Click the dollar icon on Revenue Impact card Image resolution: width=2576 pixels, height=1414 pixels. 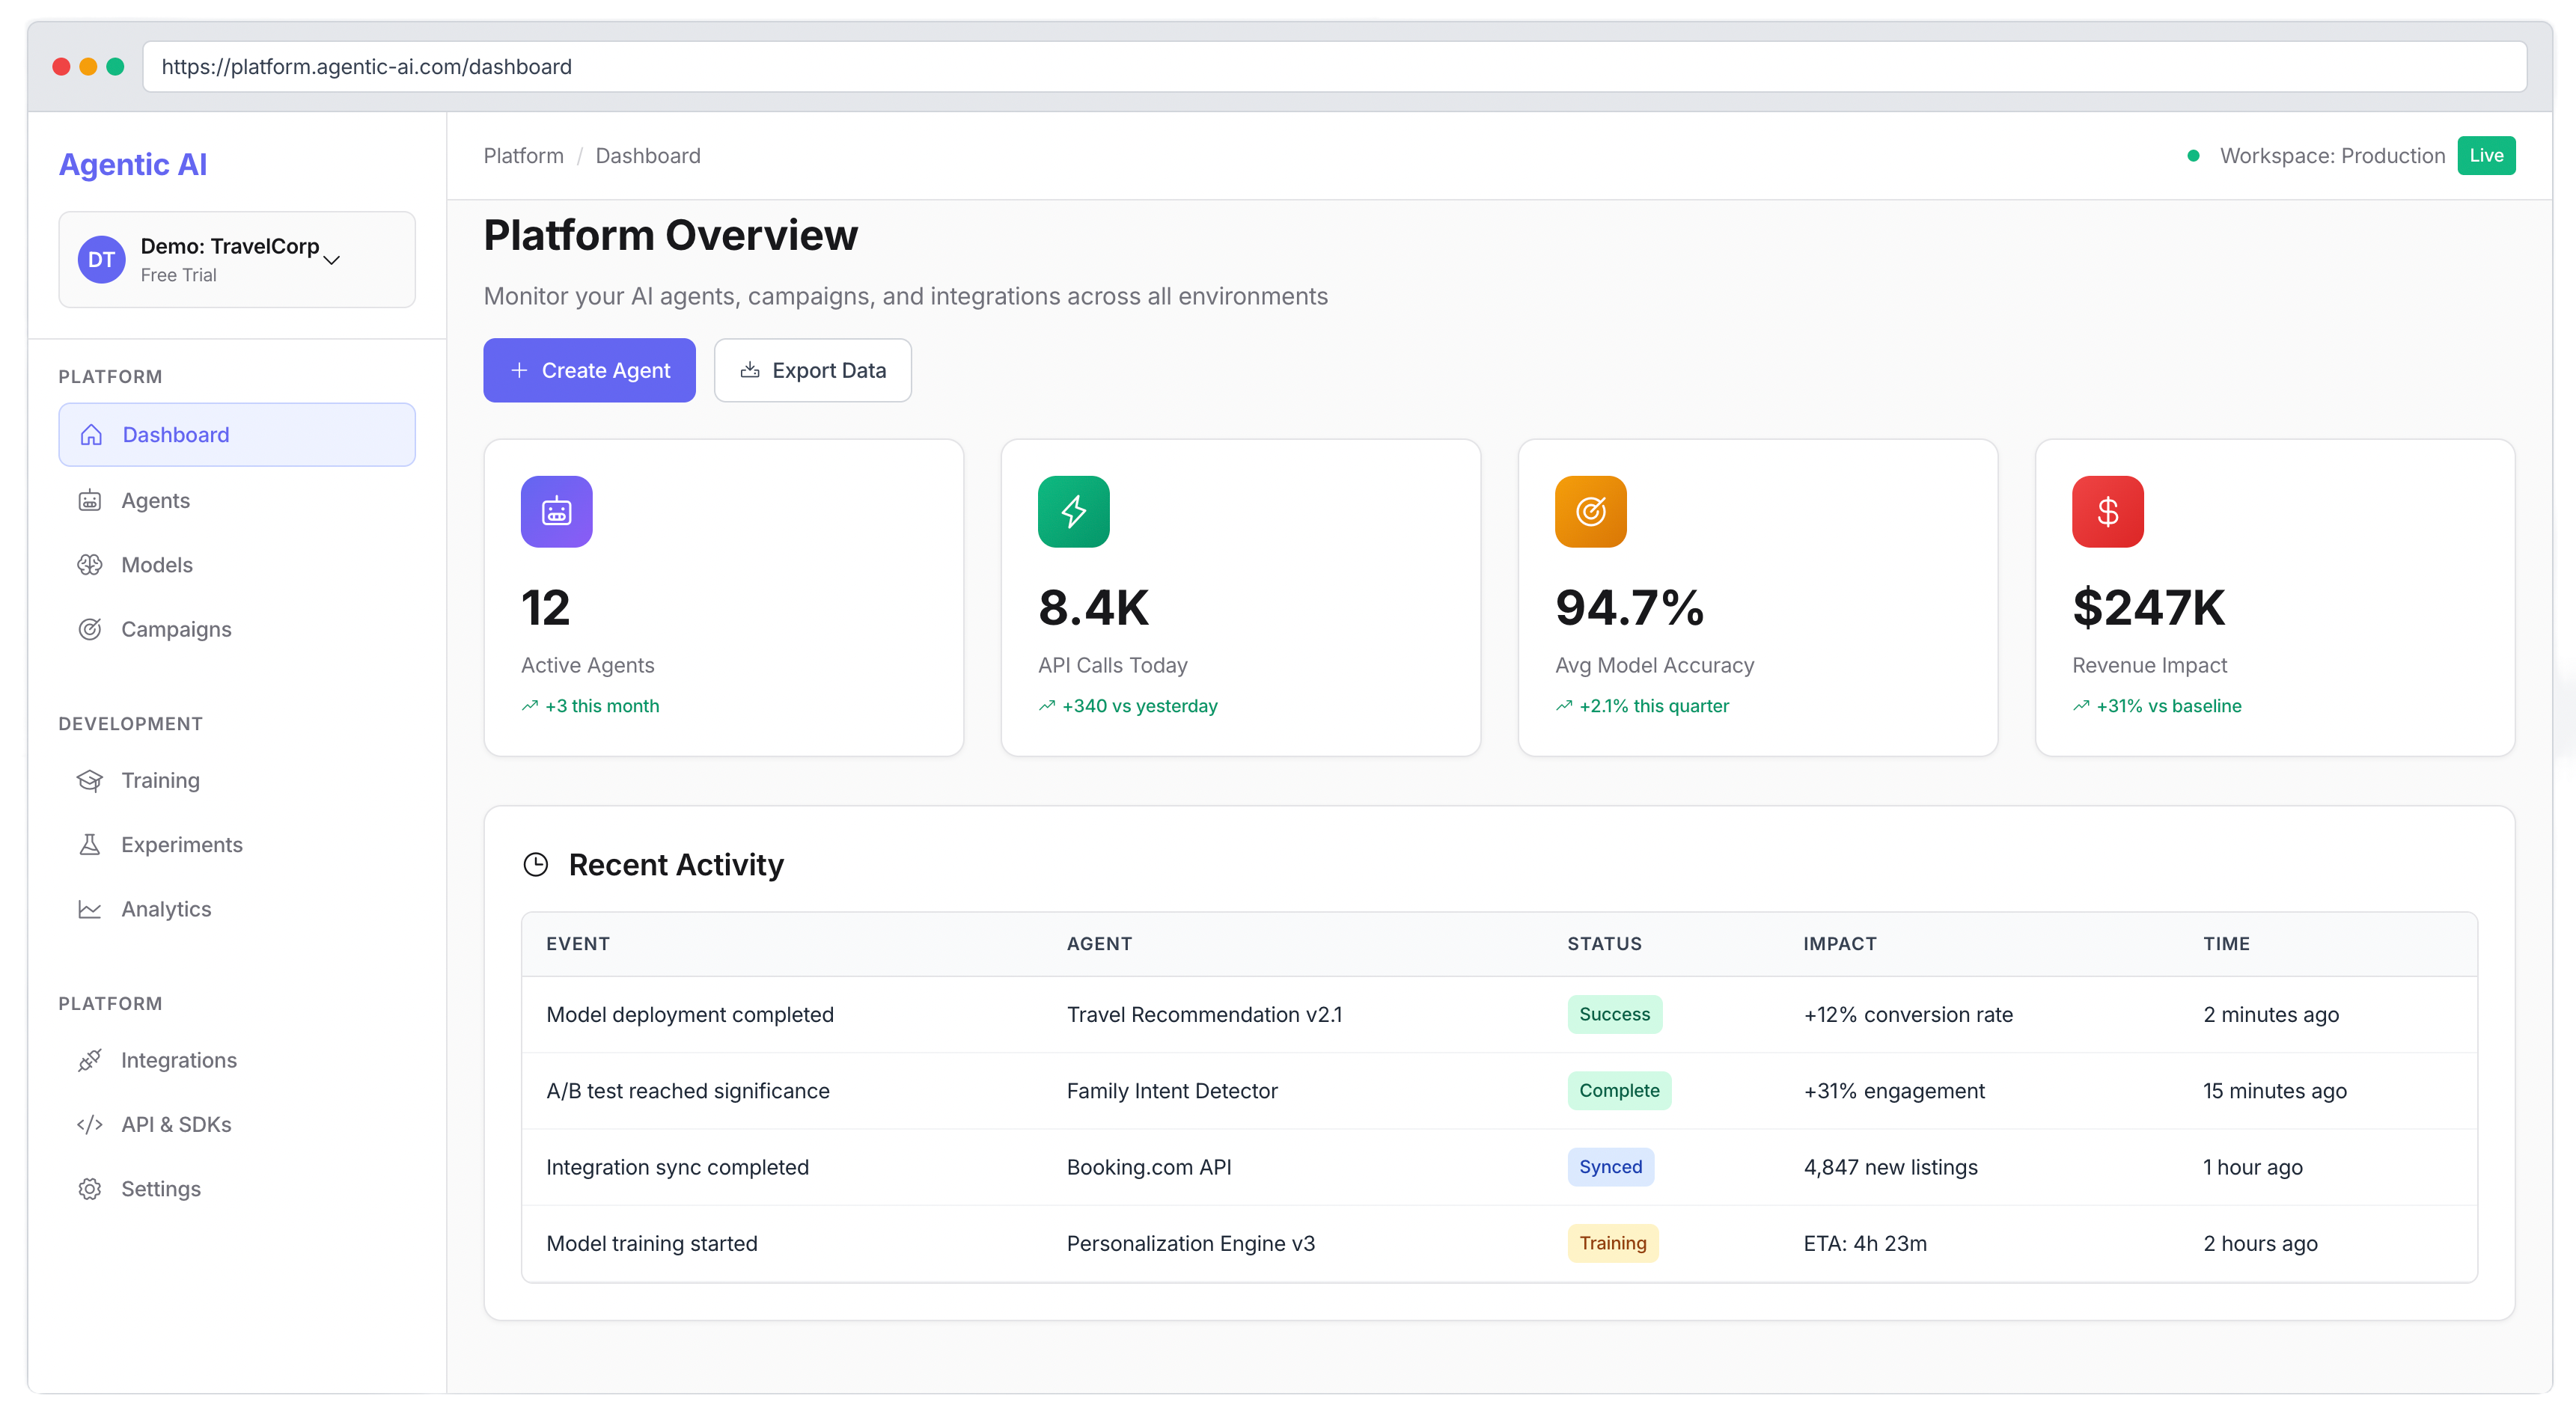[2107, 511]
